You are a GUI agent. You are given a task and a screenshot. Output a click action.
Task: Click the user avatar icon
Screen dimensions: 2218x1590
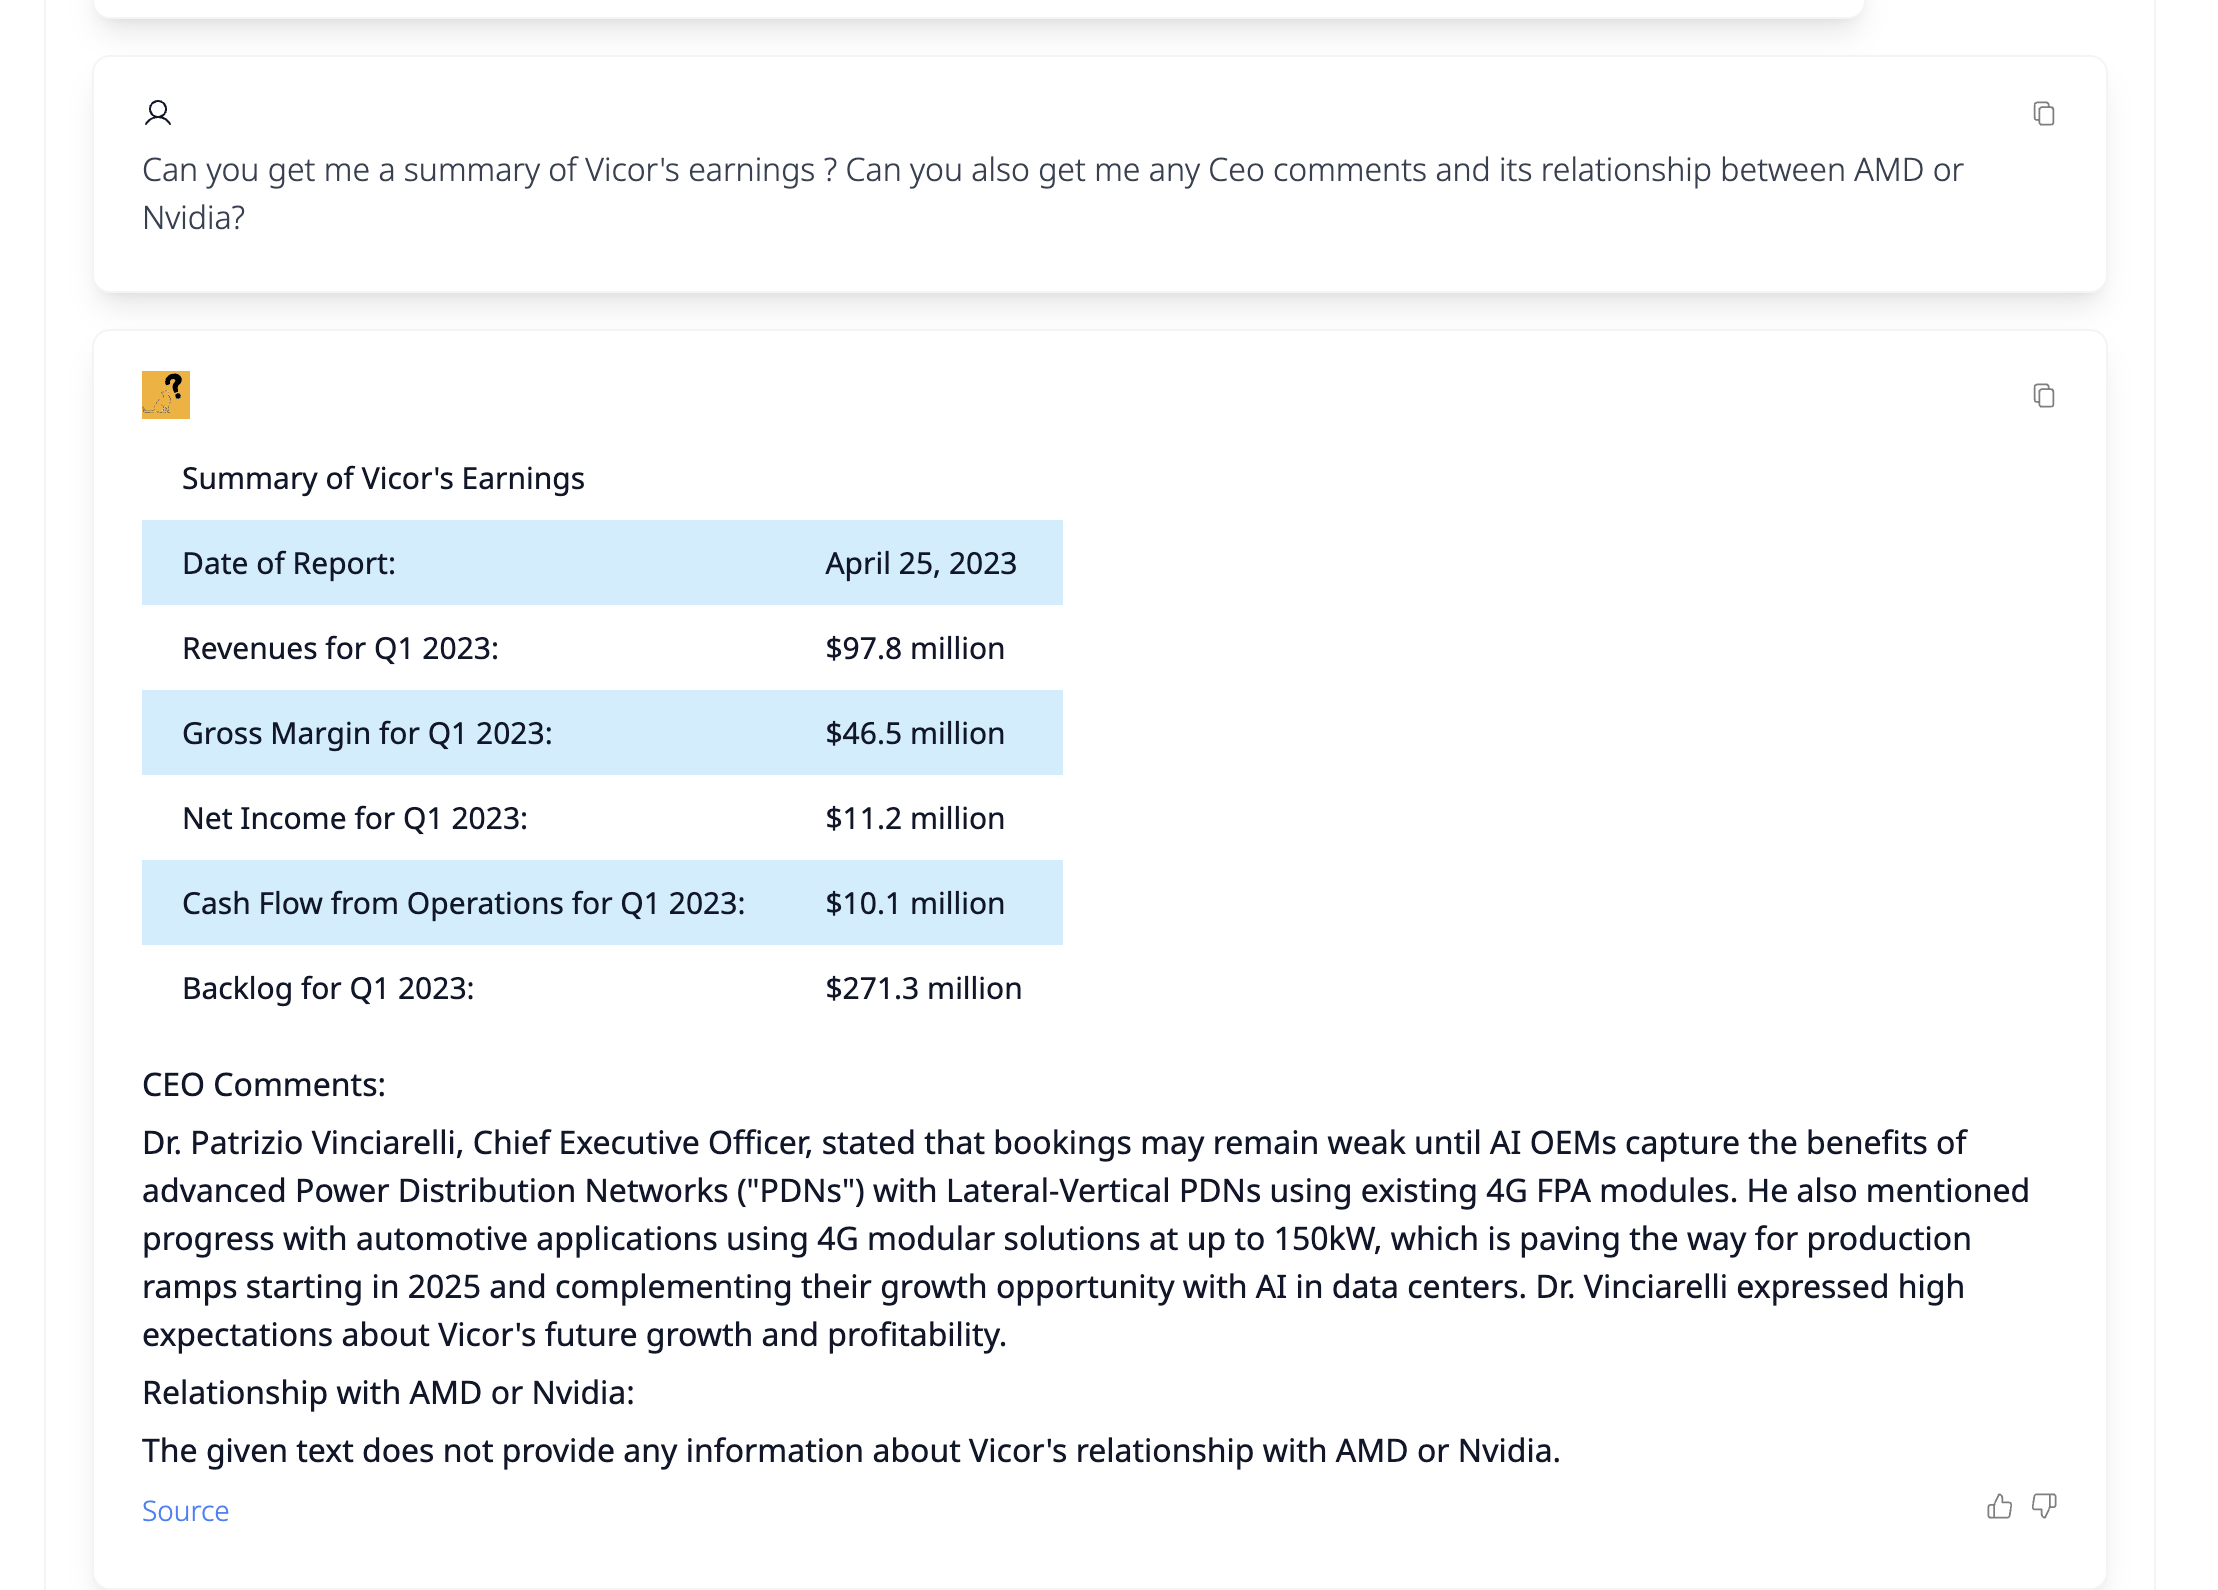(158, 113)
